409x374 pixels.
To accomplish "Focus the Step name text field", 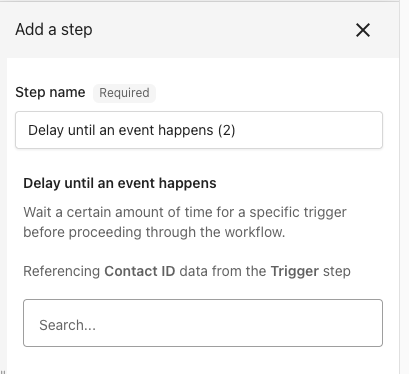I will pyautogui.click(x=199, y=130).
